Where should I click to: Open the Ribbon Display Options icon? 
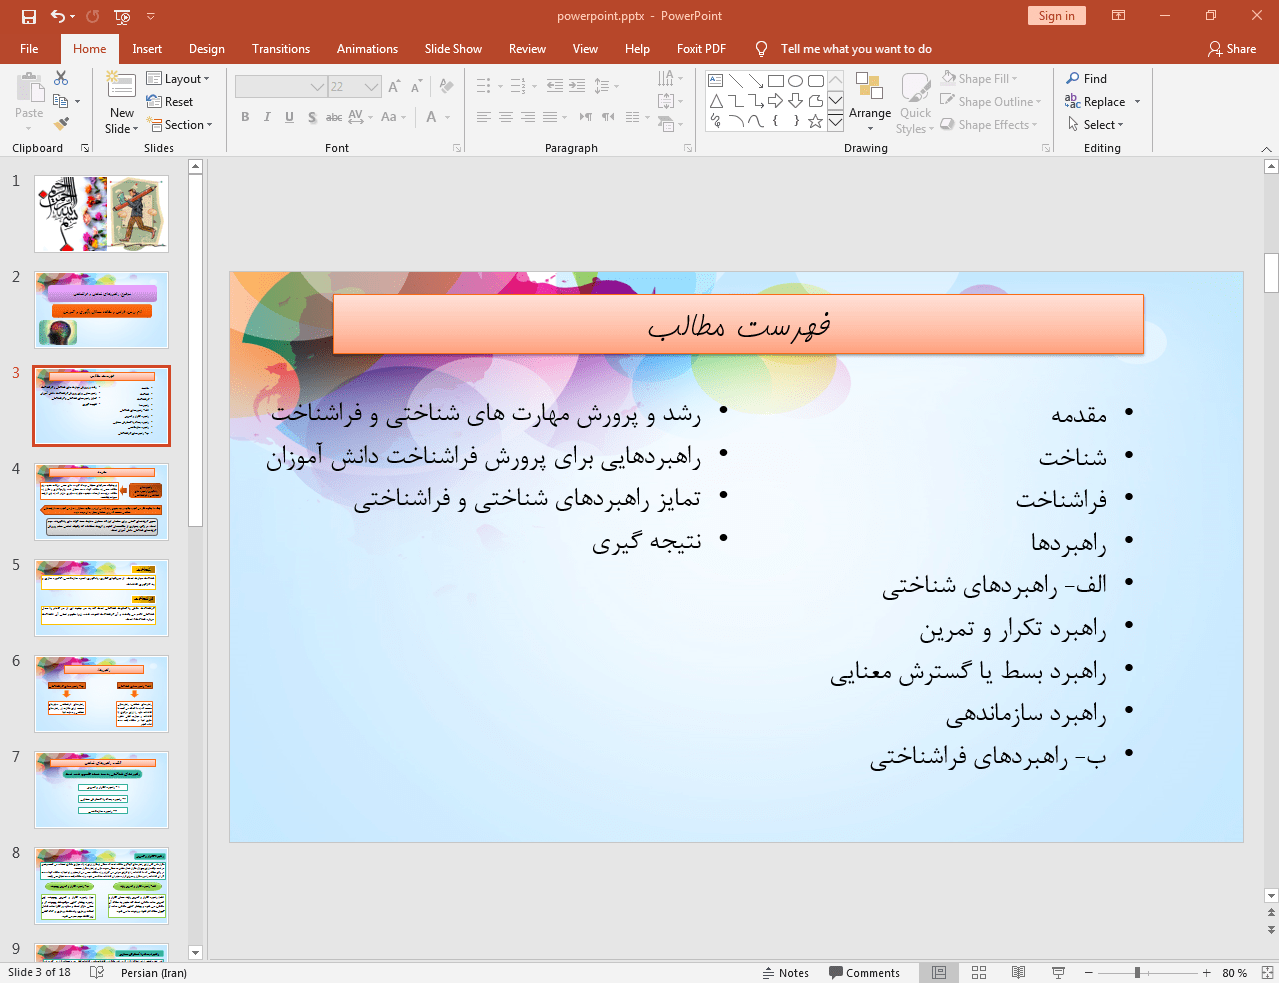point(1119,16)
